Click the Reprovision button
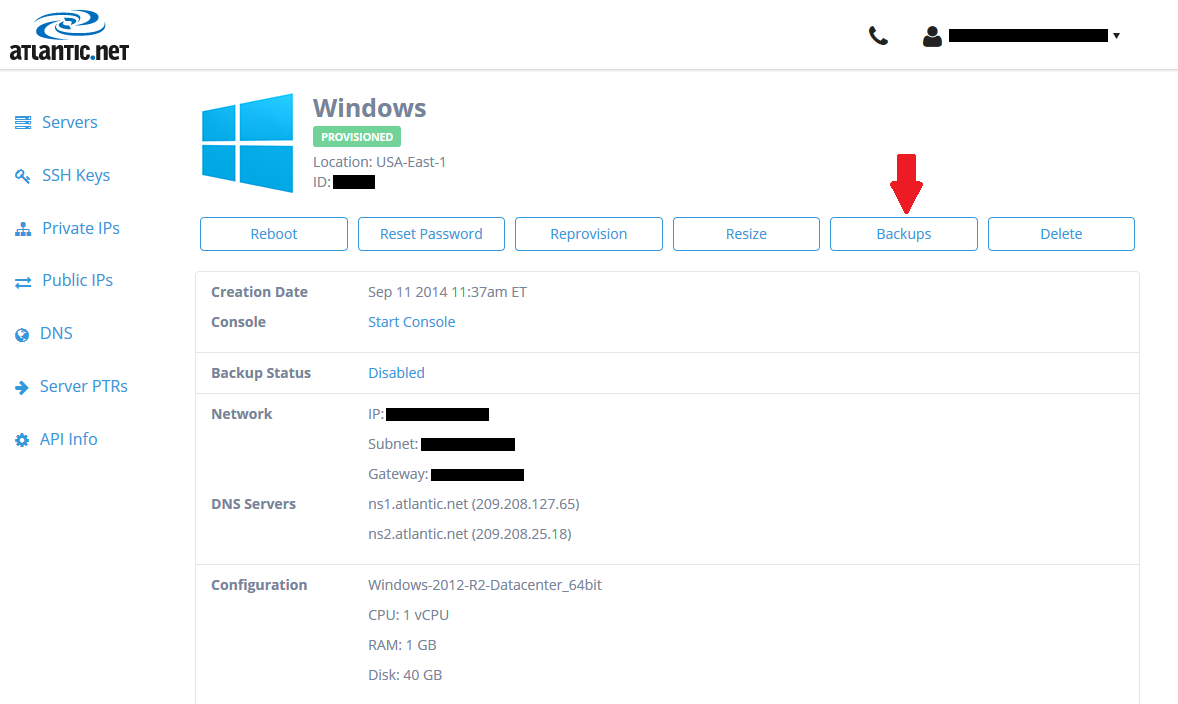This screenshot has width=1178, height=704. click(589, 234)
